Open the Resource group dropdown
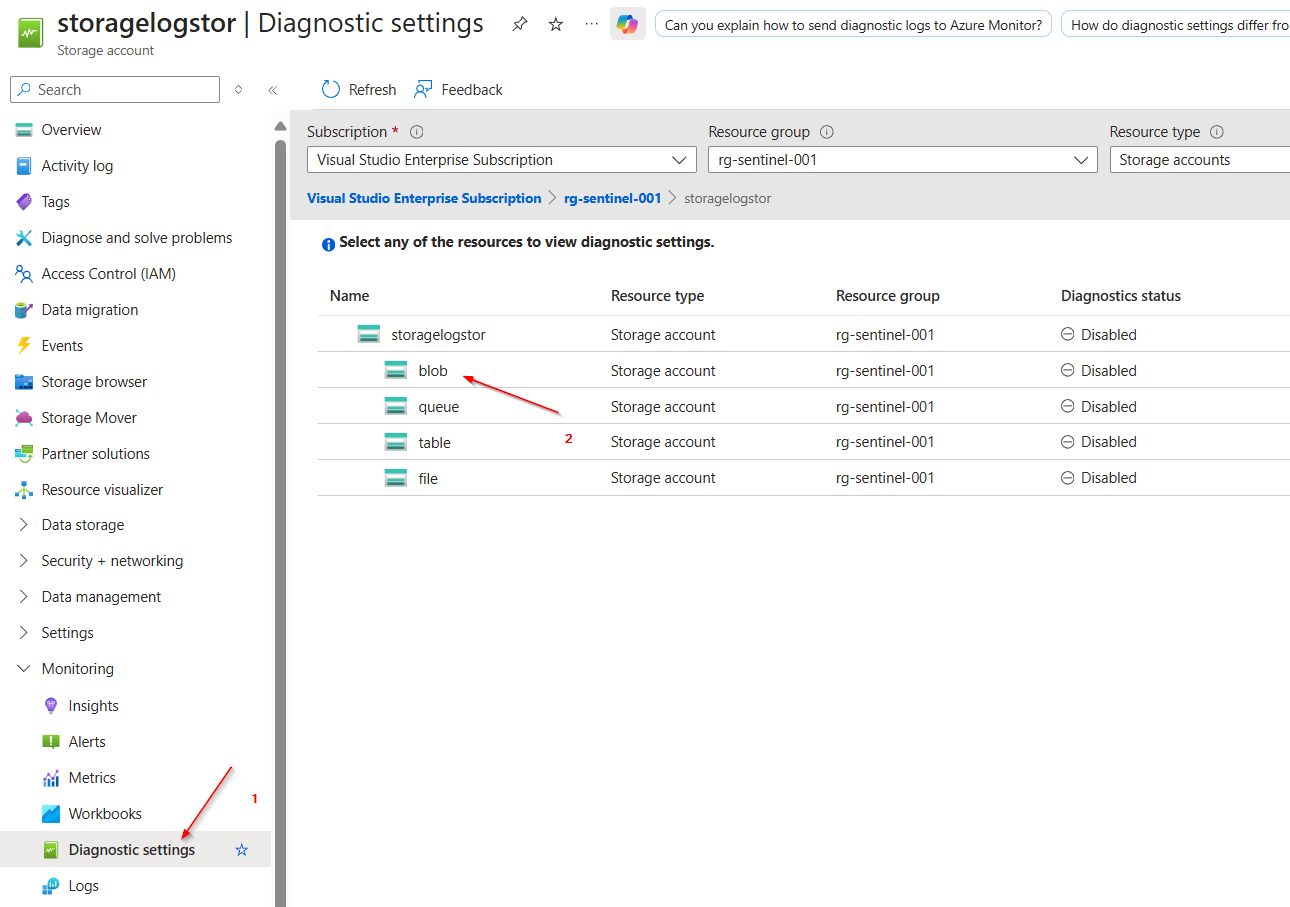Viewport: 1290px width, 907px height. tap(902, 160)
